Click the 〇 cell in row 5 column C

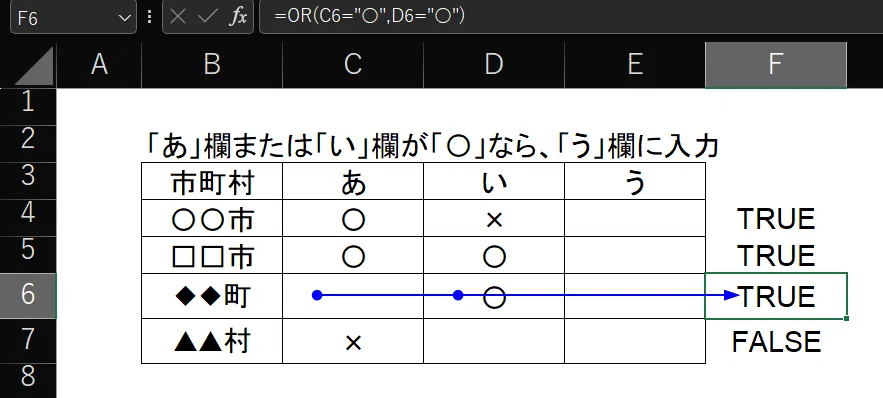pyautogui.click(x=353, y=256)
